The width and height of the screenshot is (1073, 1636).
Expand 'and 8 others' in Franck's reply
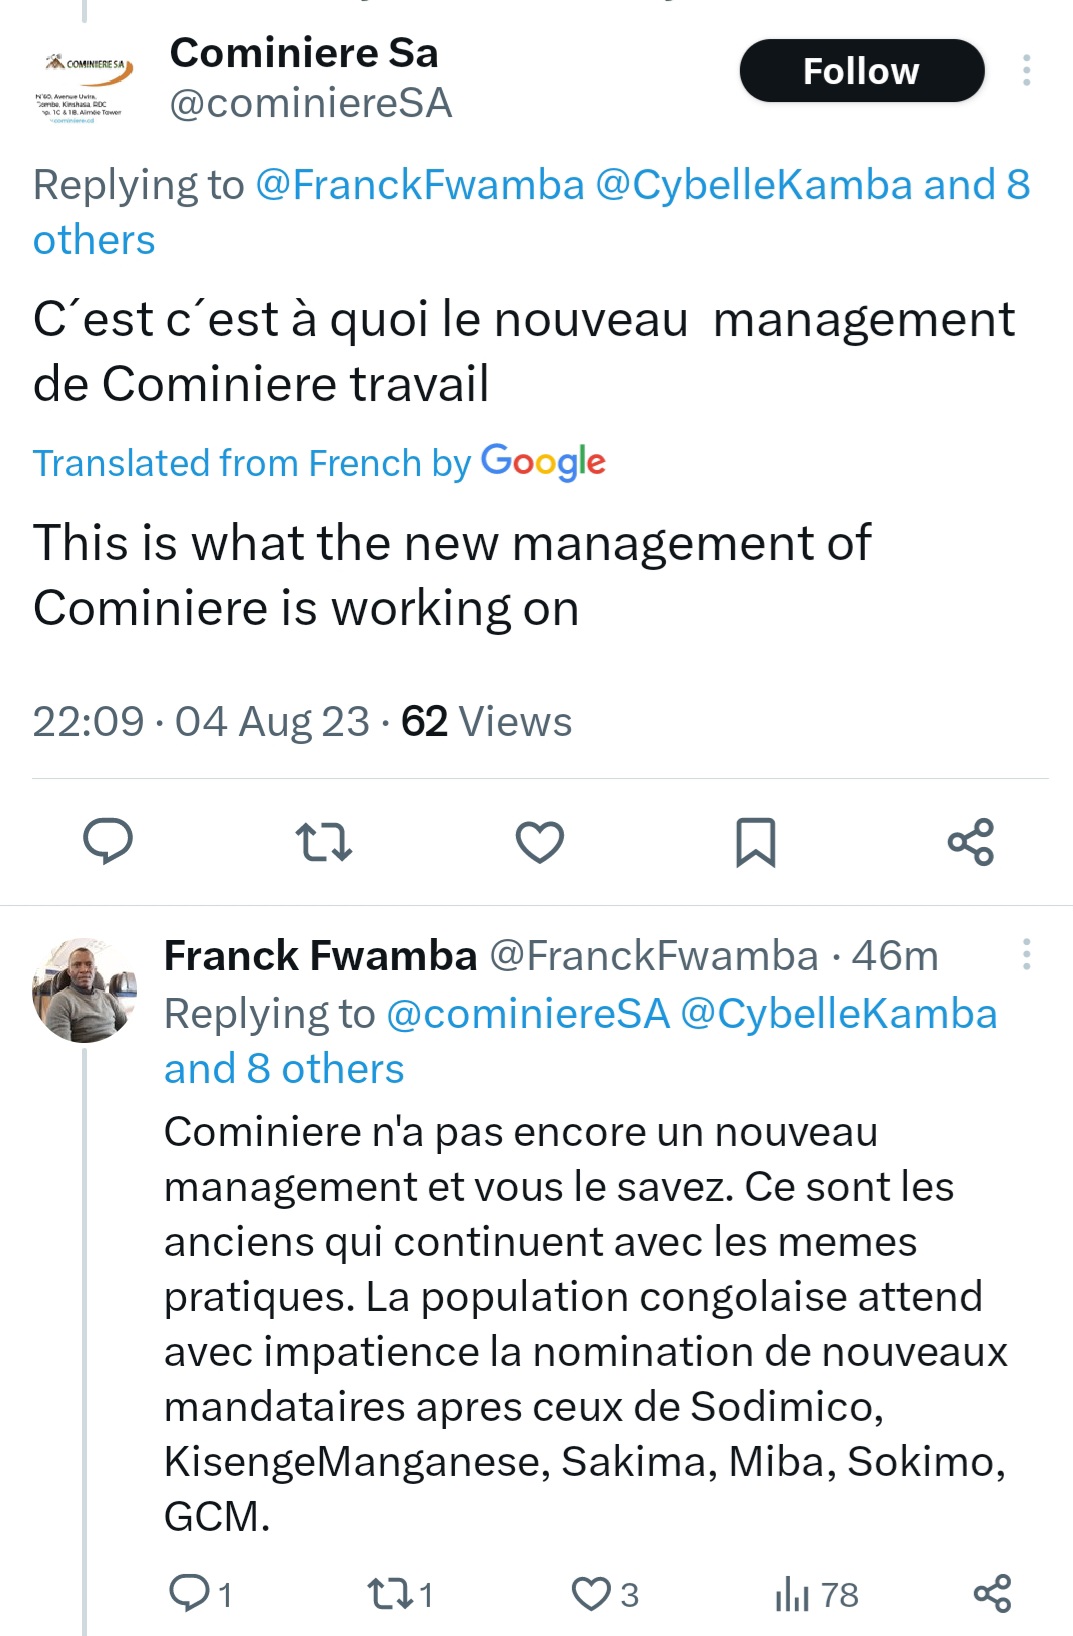pyautogui.click(x=284, y=1069)
